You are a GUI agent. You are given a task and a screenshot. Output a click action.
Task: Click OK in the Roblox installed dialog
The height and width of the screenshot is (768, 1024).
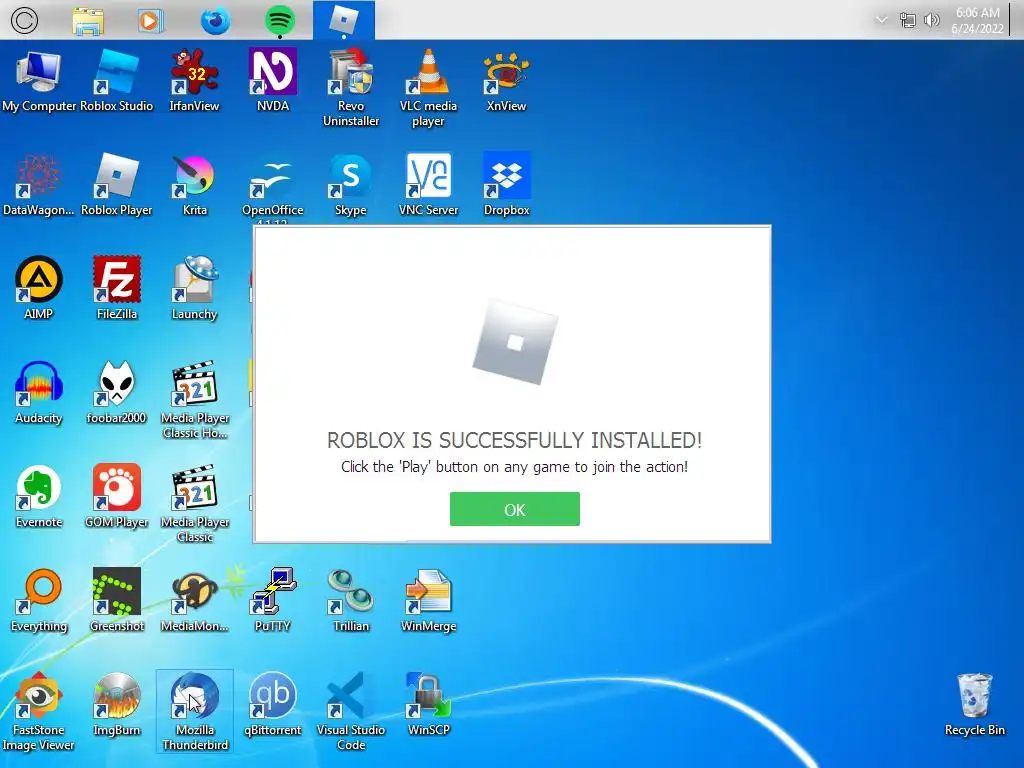point(515,509)
